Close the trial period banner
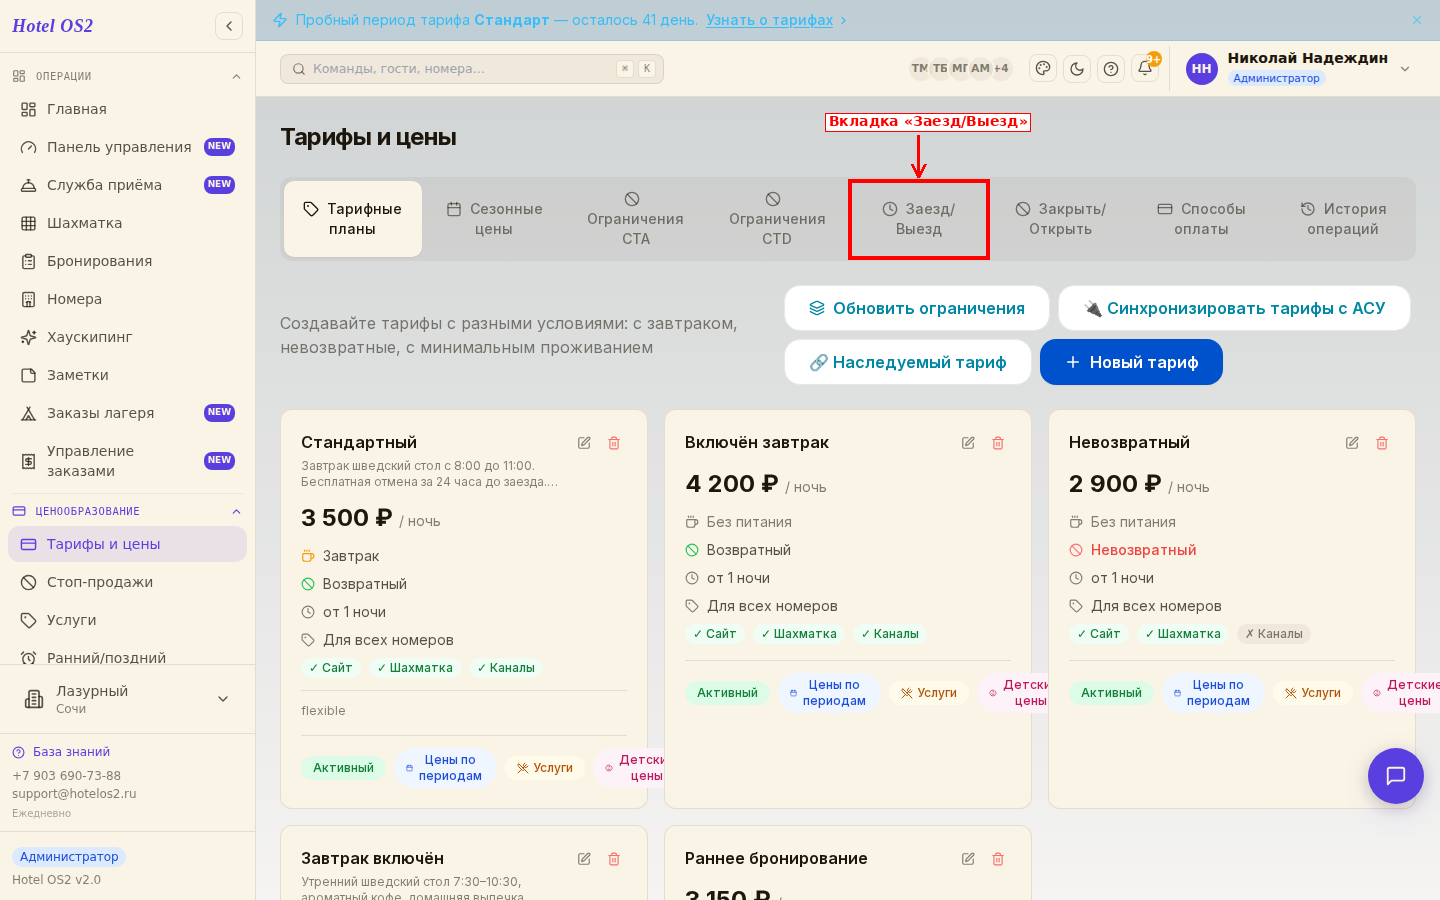The width and height of the screenshot is (1440, 900). pos(1417,20)
